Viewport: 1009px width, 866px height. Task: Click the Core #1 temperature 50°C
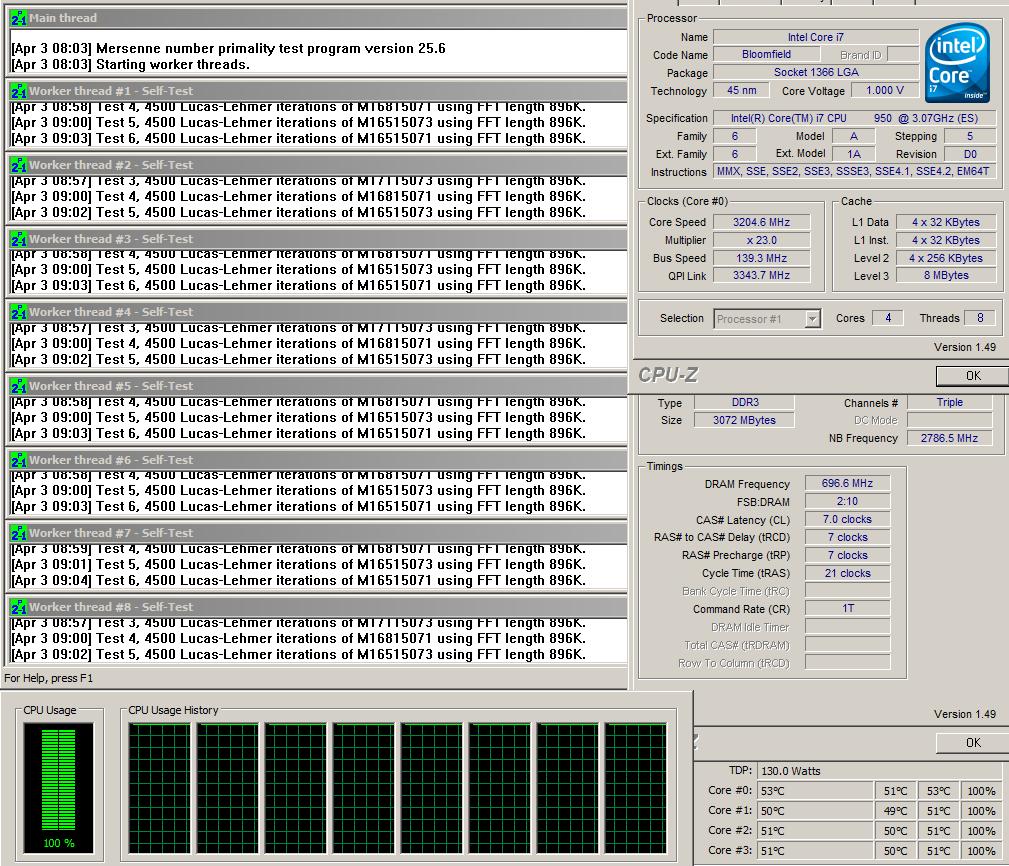point(815,811)
